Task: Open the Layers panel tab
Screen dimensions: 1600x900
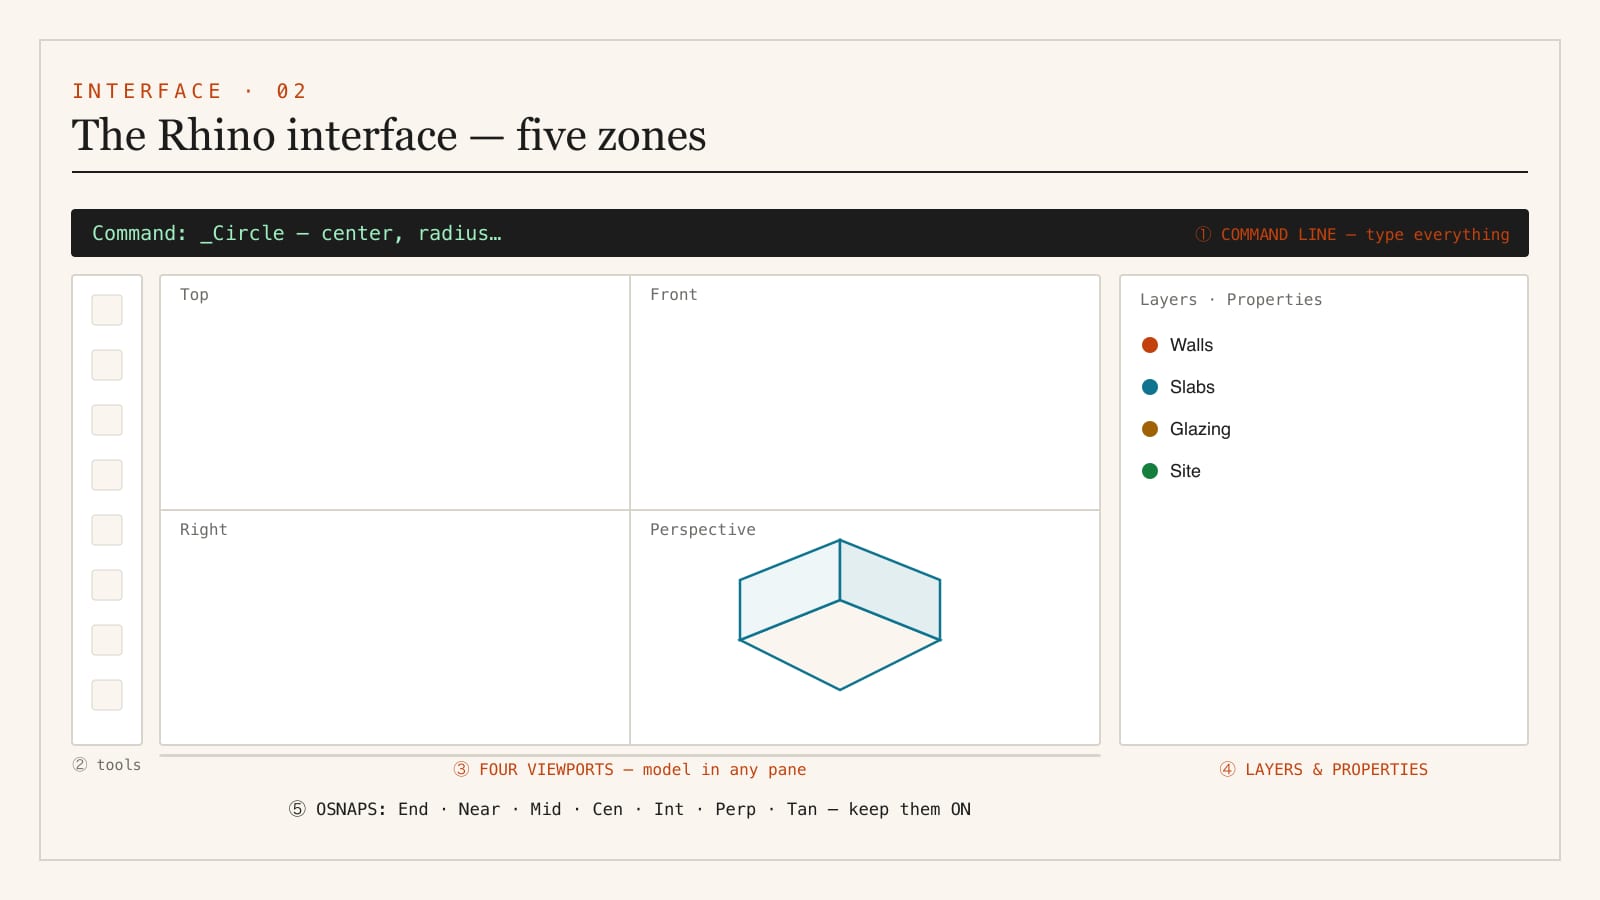Action: [x=1168, y=299]
